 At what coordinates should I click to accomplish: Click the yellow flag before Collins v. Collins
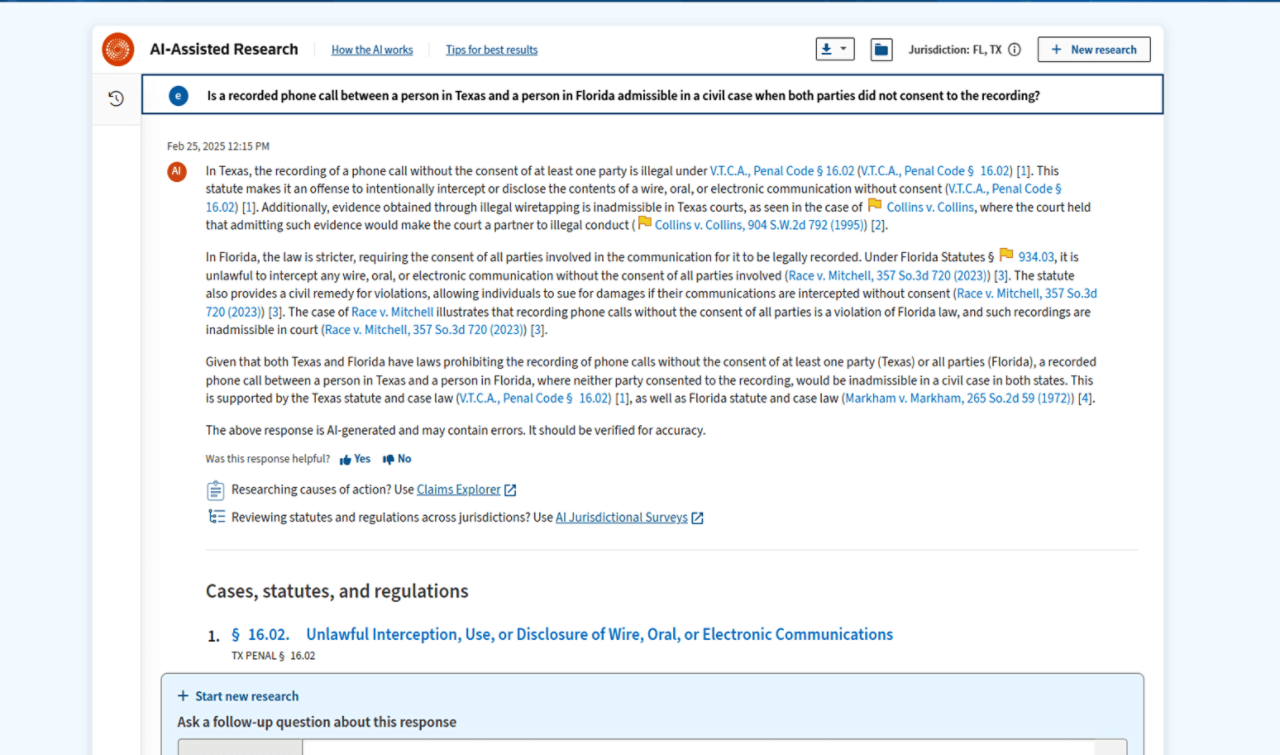[x=875, y=206]
